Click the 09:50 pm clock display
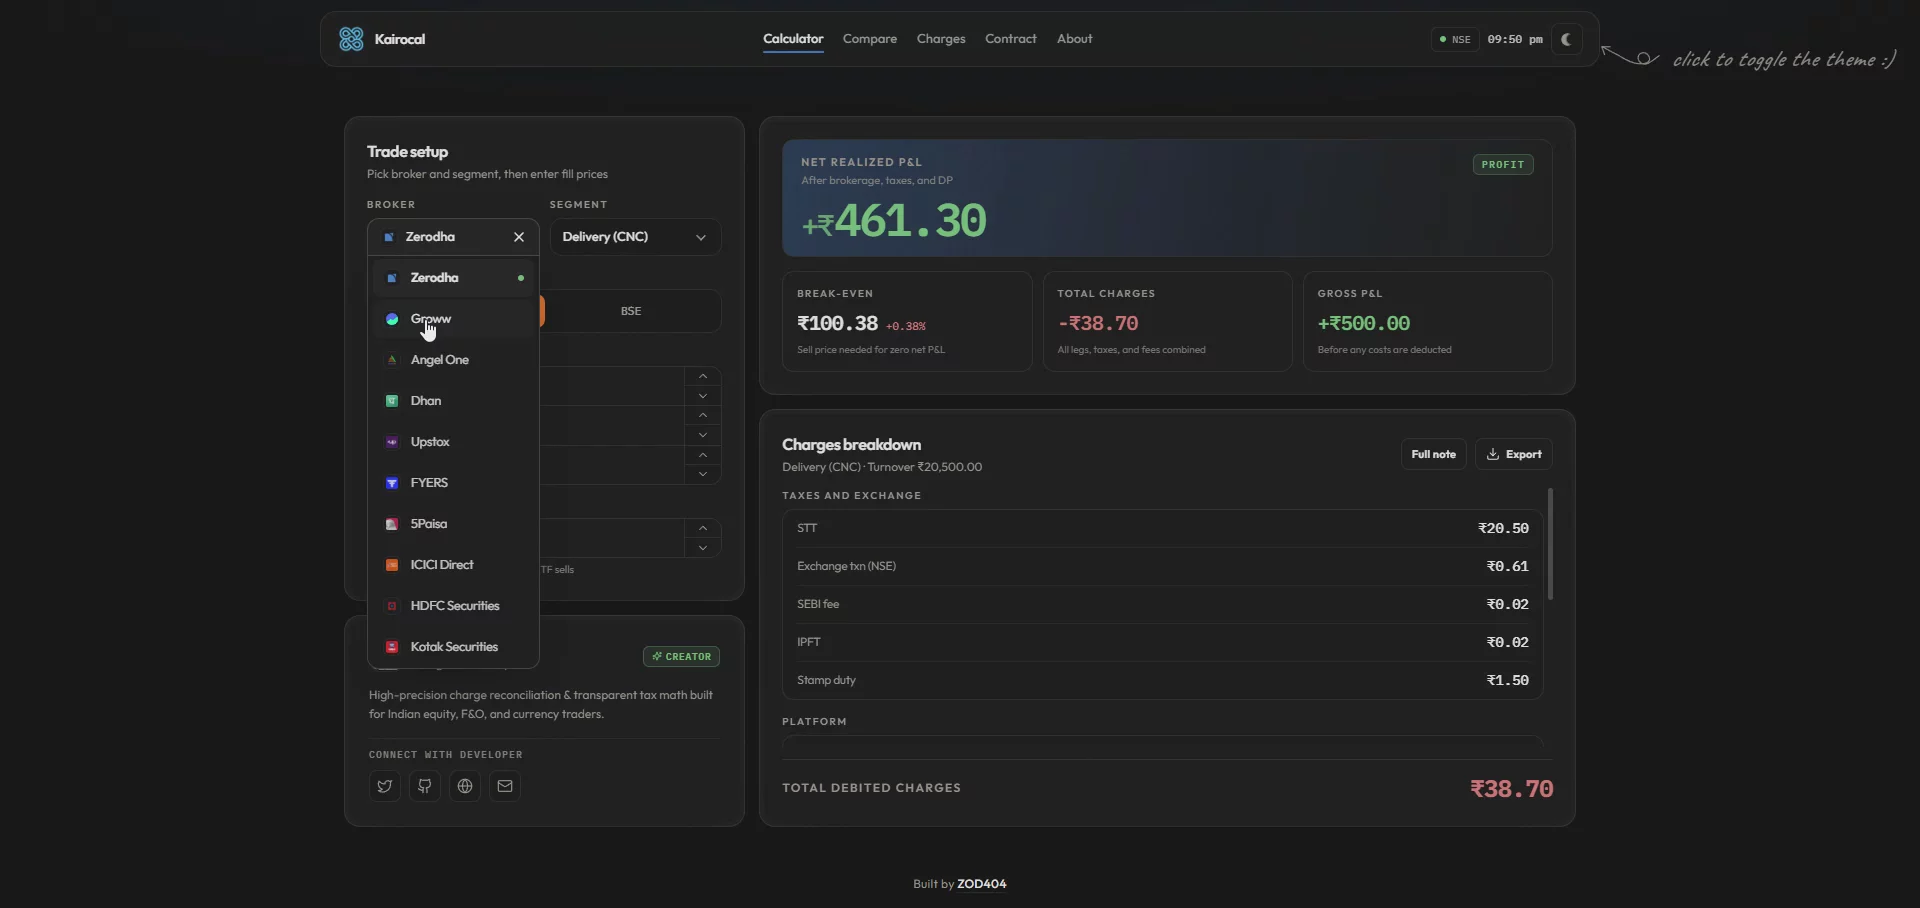The width and height of the screenshot is (1920, 908). [x=1515, y=39]
